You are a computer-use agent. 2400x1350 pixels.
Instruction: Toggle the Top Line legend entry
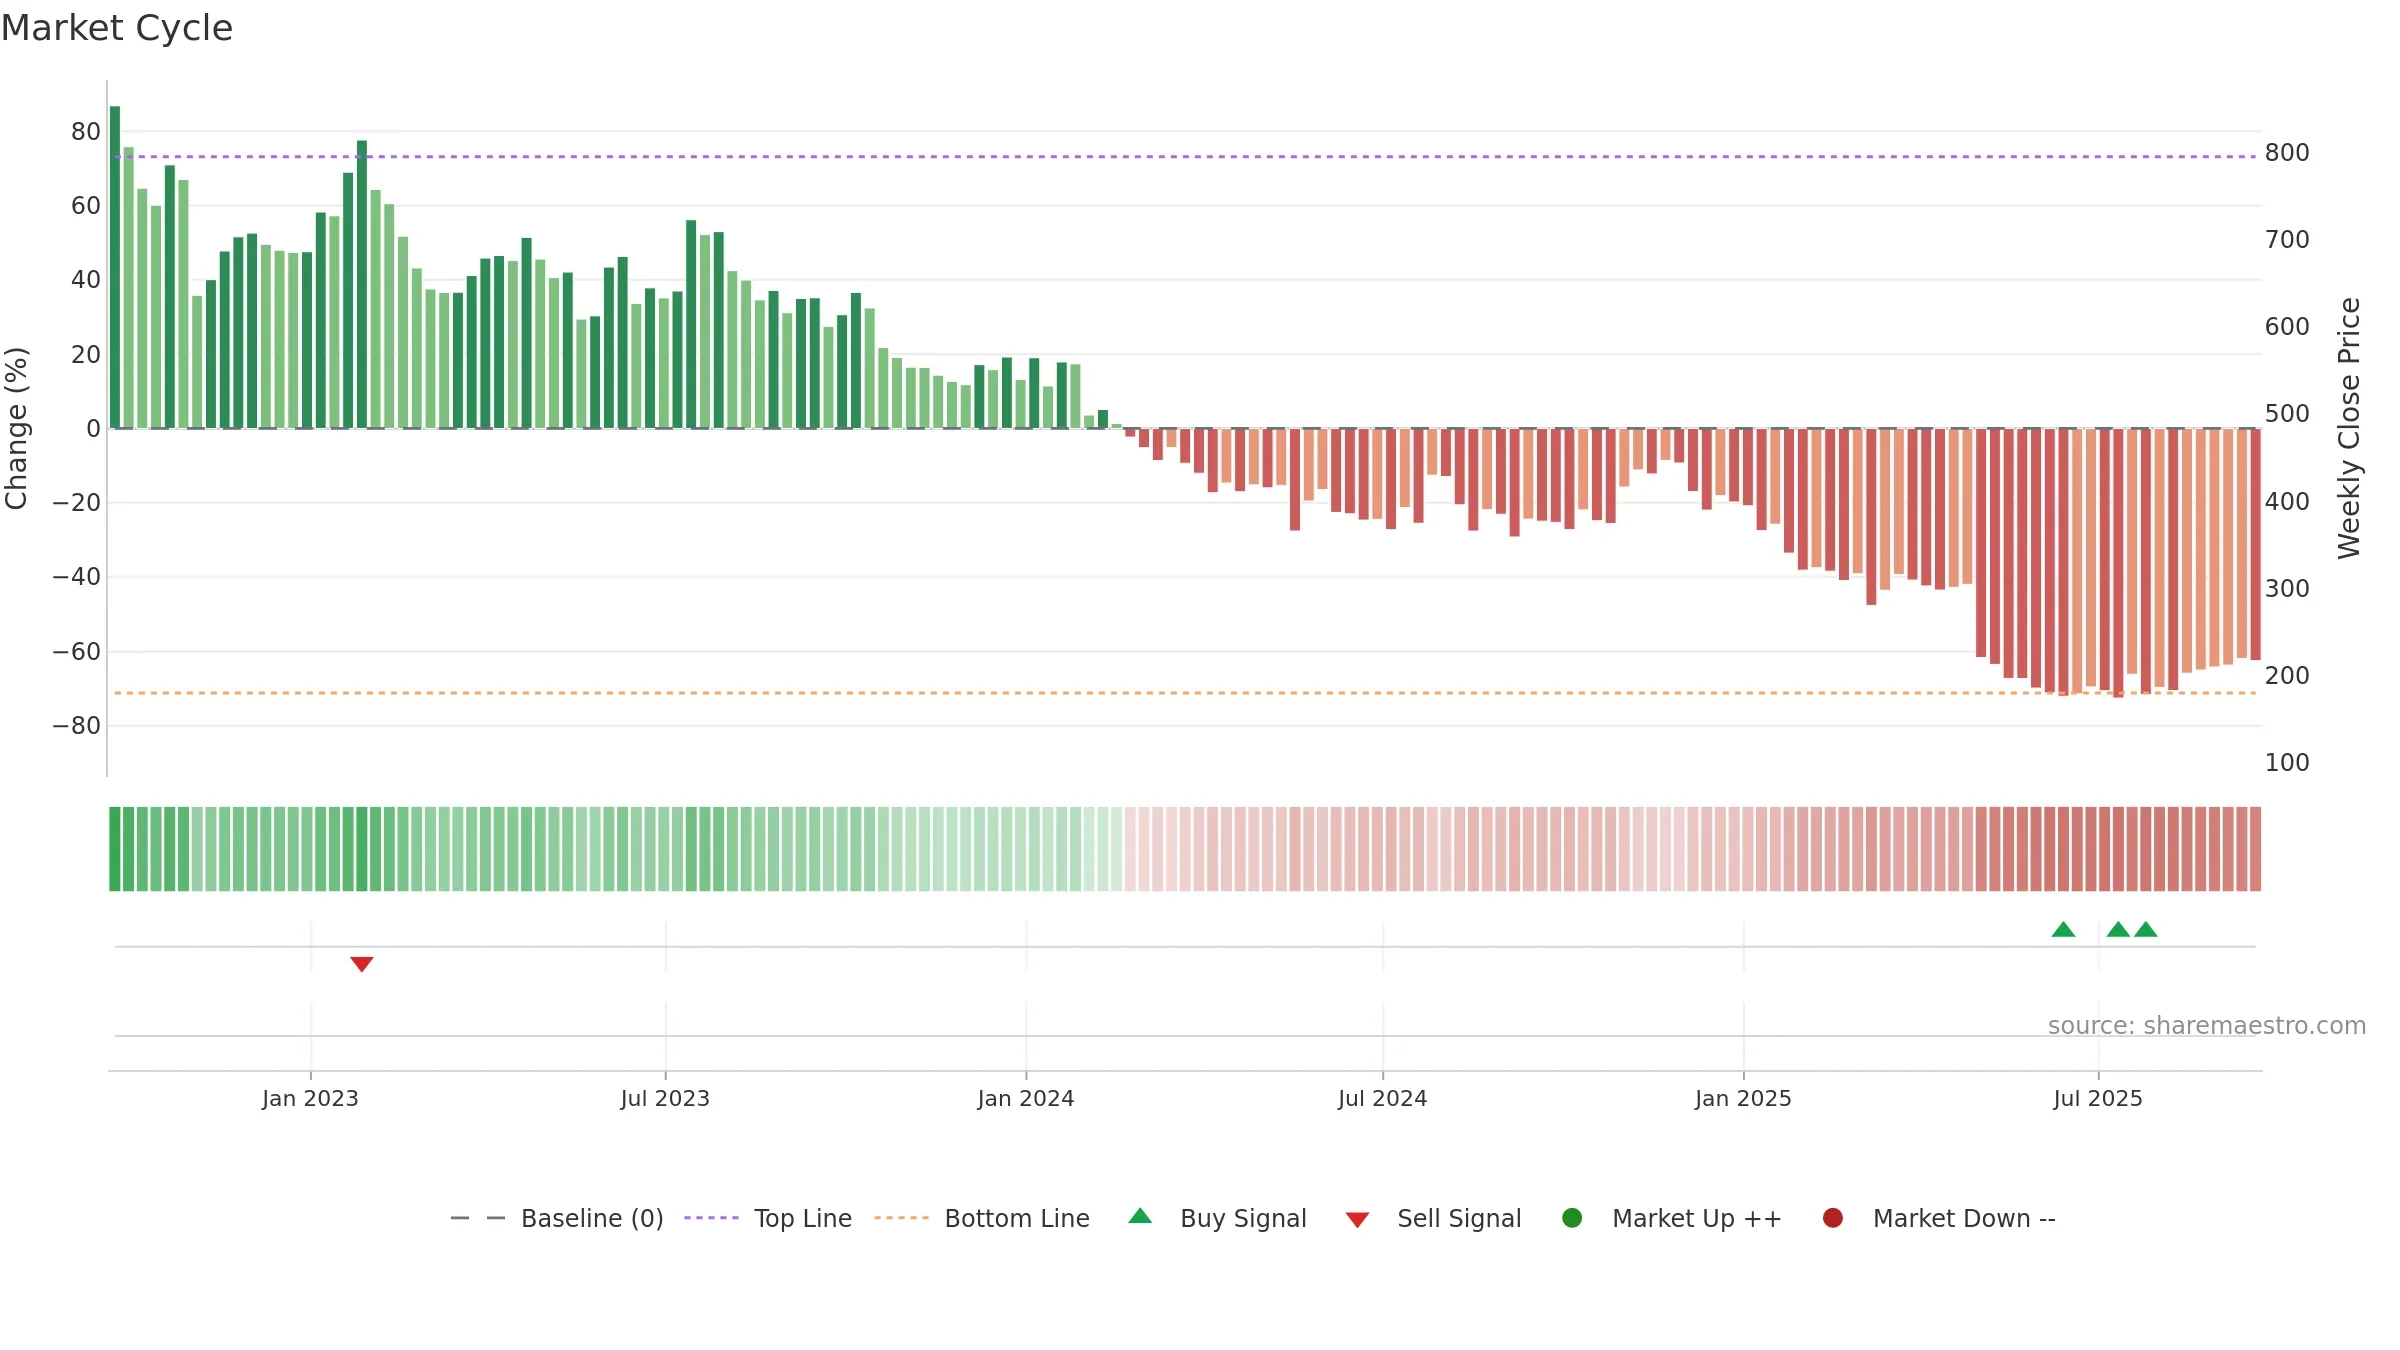[x=768, y=1218]
